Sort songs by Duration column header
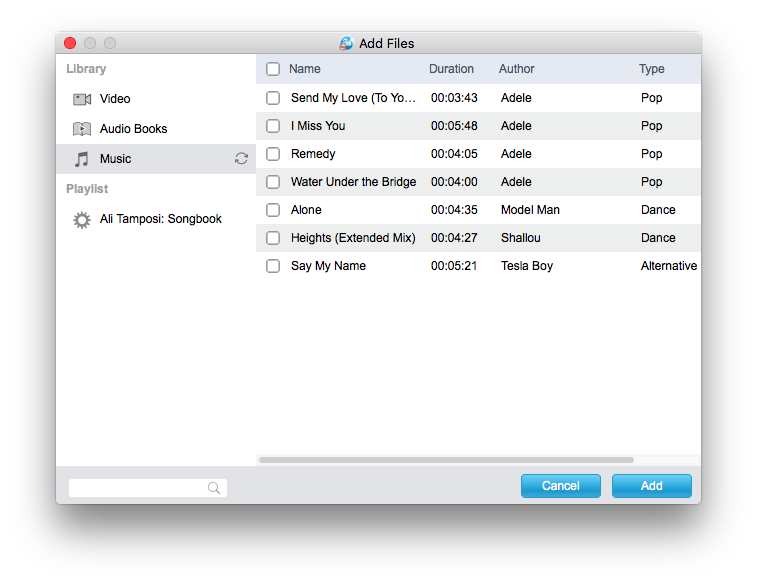757x584 pixels. point(451,69)
